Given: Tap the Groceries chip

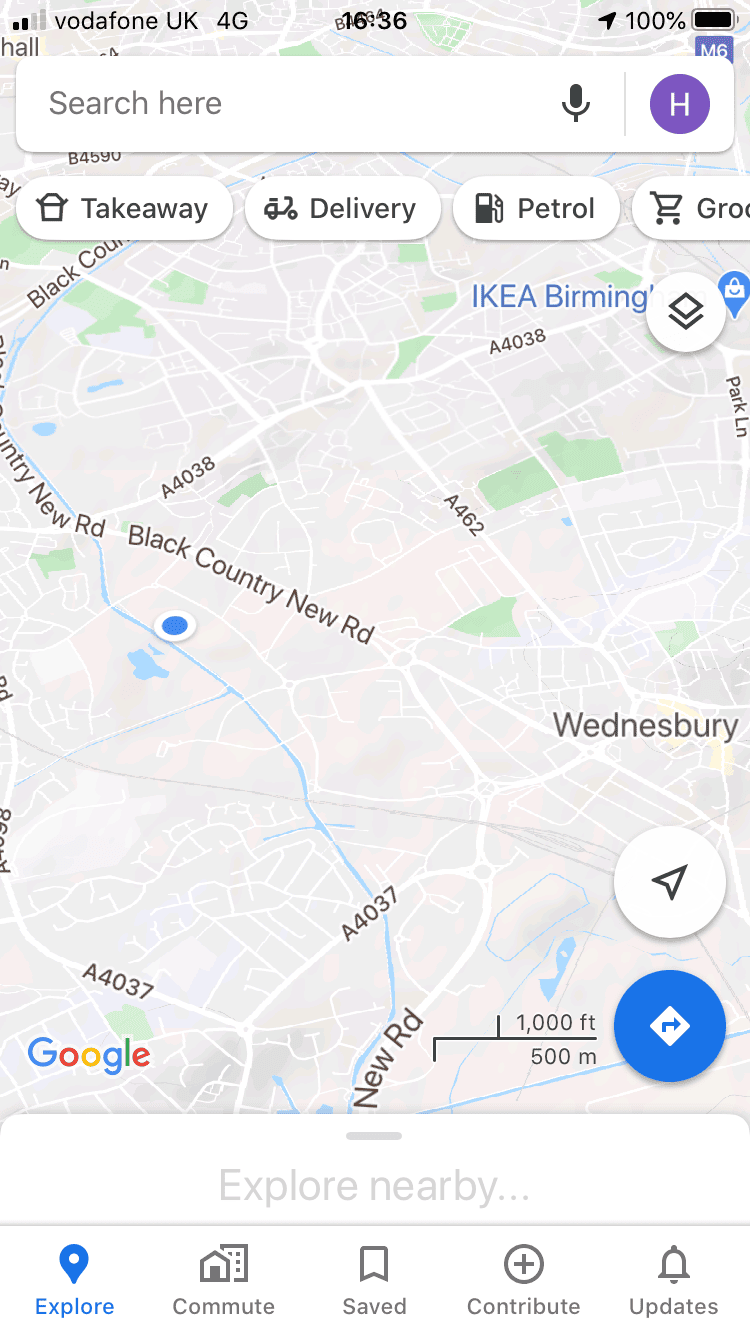Looking at the screenshot, I should (x=692, y=209).
